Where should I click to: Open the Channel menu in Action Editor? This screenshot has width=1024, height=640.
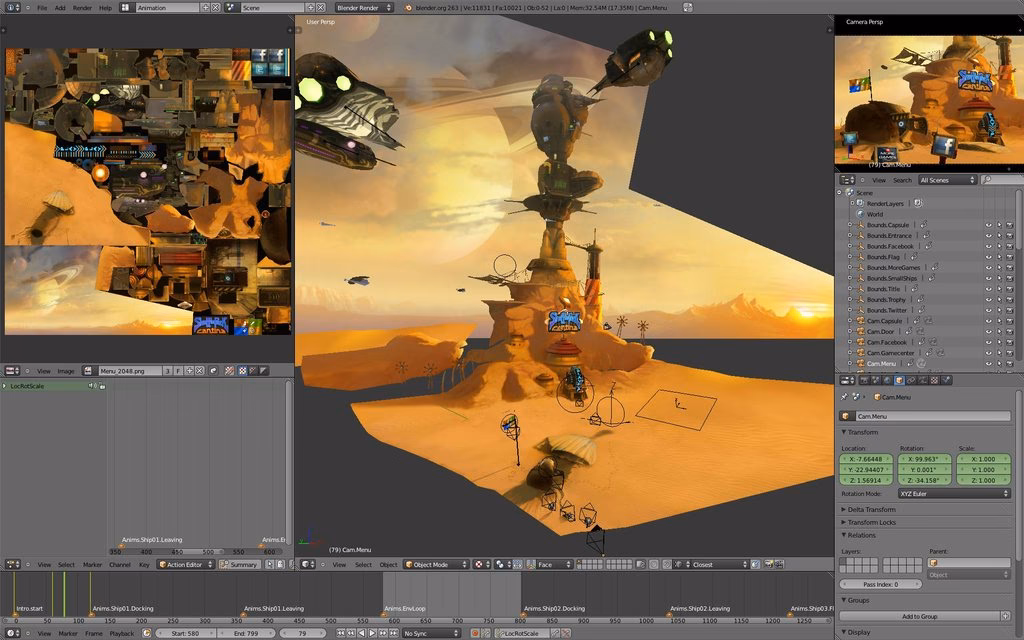tap(120, 564)
